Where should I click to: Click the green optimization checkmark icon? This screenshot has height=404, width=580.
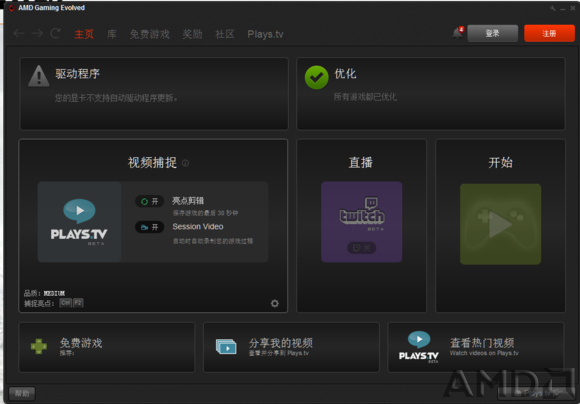pyautogui.click(x=316, y=77)
